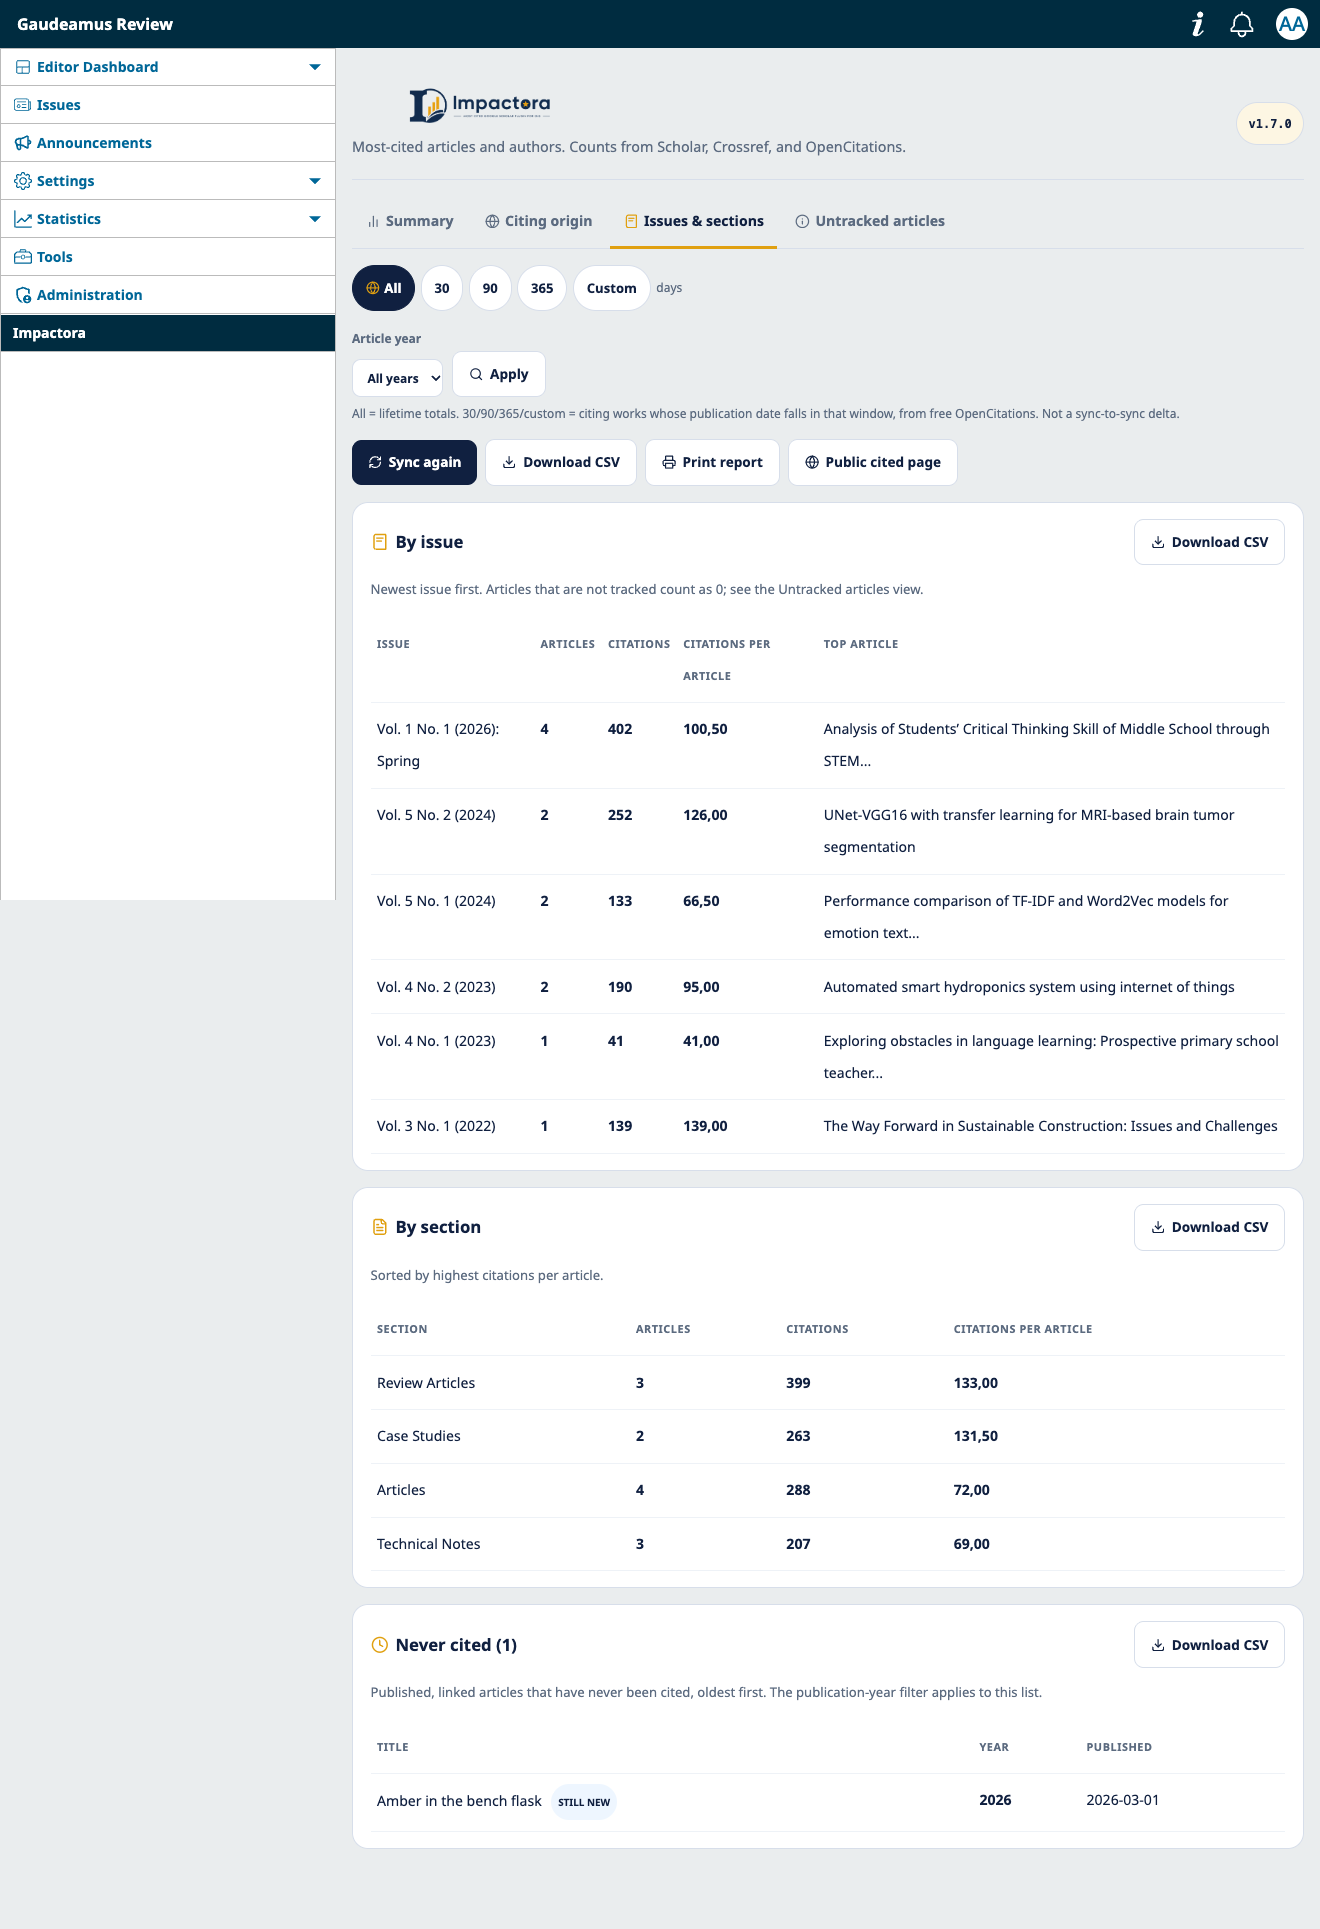
Task: Select the 90 days range pill
Action: 490,288
